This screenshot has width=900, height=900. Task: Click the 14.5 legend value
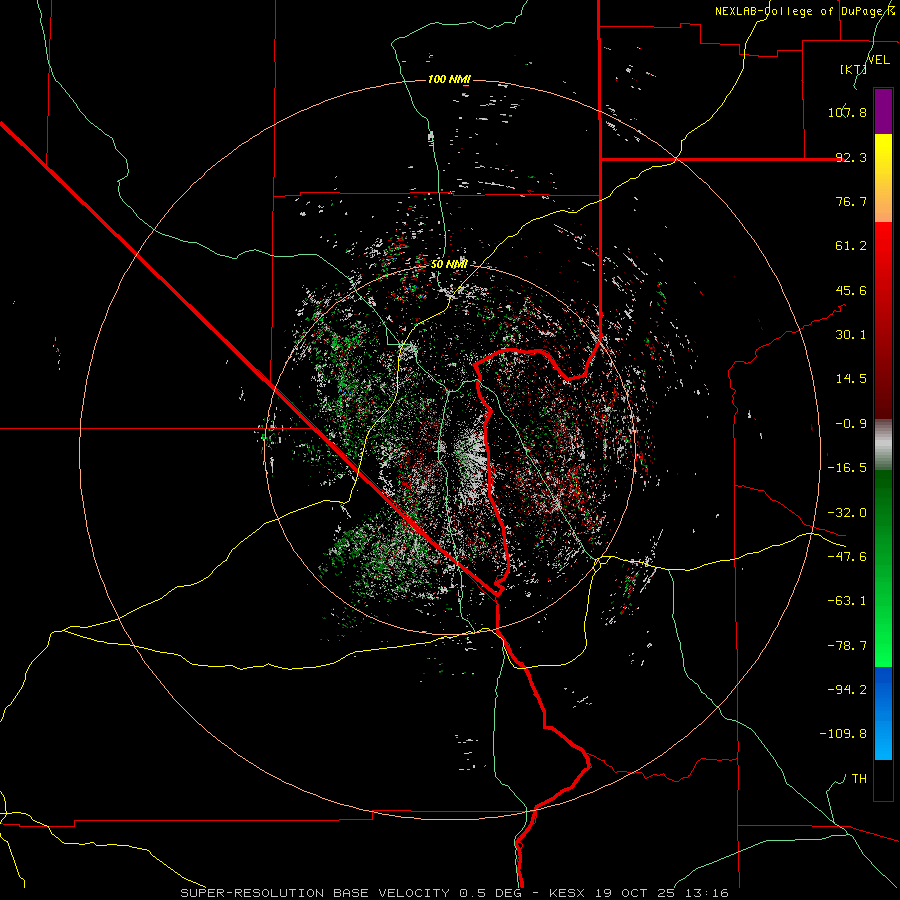coord(851,379)
